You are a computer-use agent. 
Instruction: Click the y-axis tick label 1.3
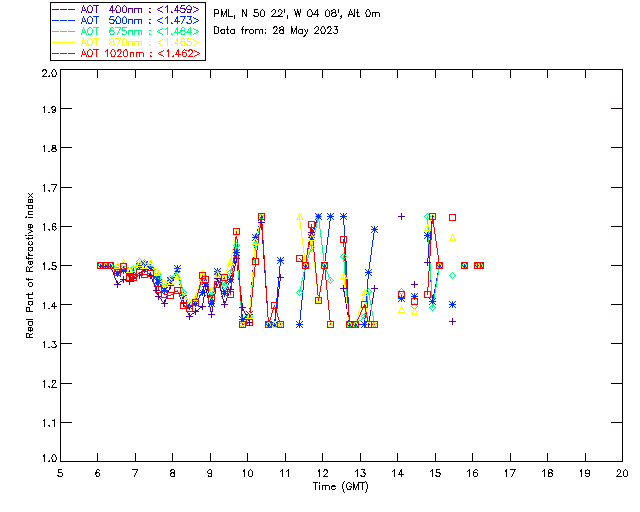pos(49,344)
